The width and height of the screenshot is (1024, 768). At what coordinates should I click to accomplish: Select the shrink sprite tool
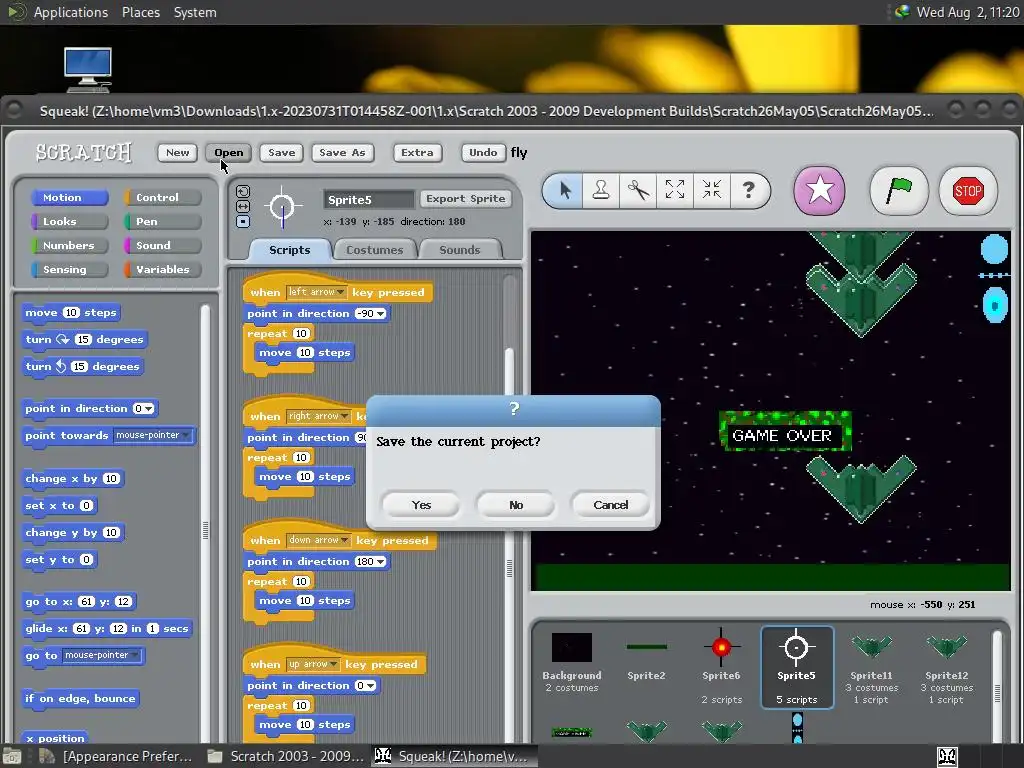pyautogui.click(x=711, y=190)
